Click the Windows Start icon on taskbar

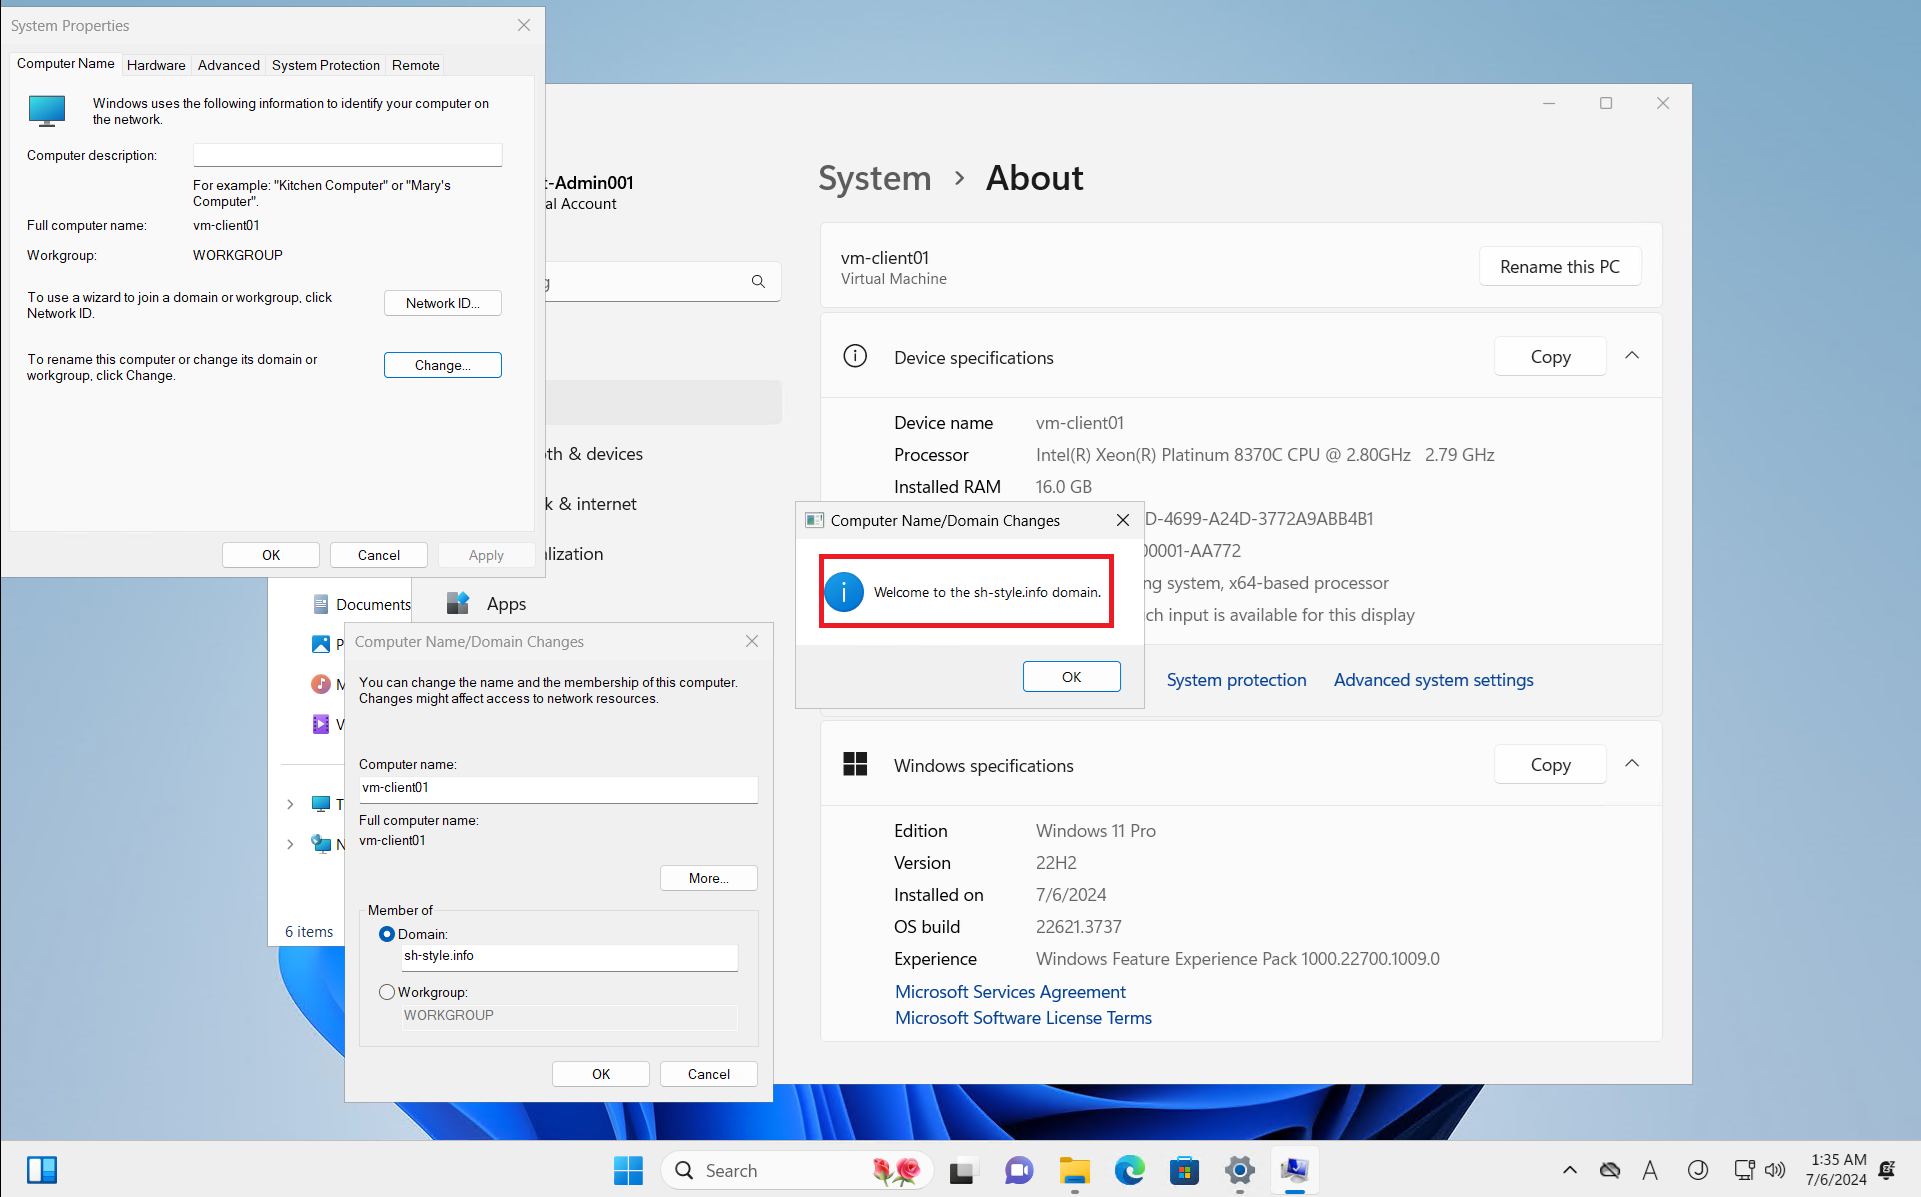[x=628, y=1170]
